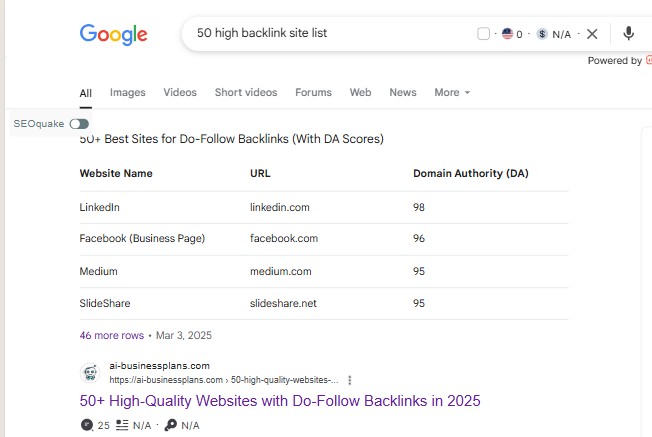The width and height of the screenshot is (652, 437).
Task: Click the LinkedIn cell in the table
Action: point(99,207)
